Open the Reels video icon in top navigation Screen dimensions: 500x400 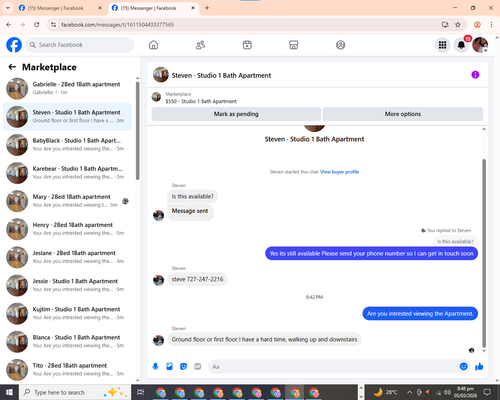[247, 45]
